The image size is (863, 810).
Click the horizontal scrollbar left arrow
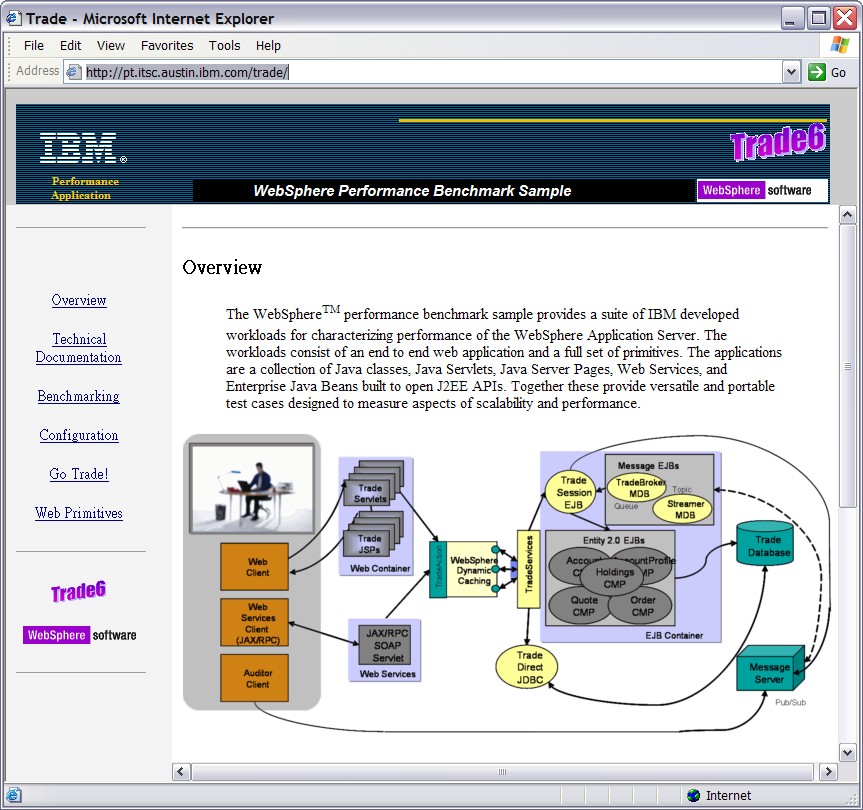181,771
